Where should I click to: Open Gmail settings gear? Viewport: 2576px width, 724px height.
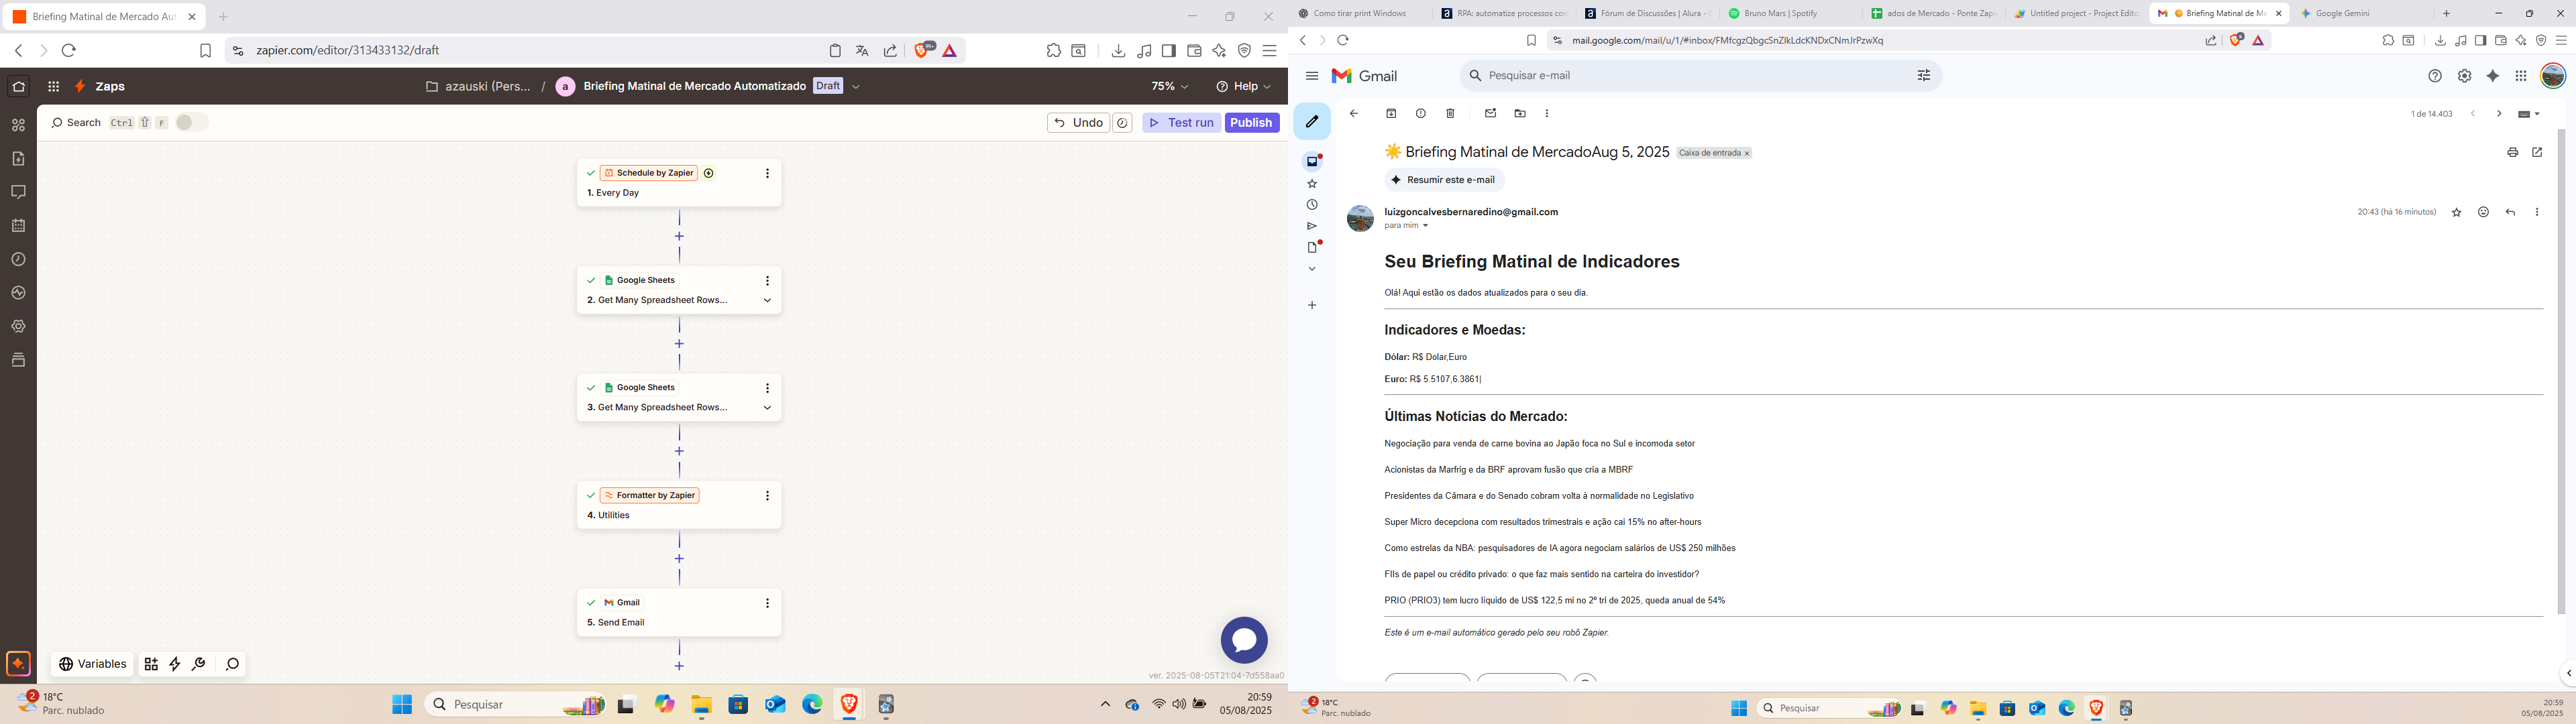[2464, 76]
